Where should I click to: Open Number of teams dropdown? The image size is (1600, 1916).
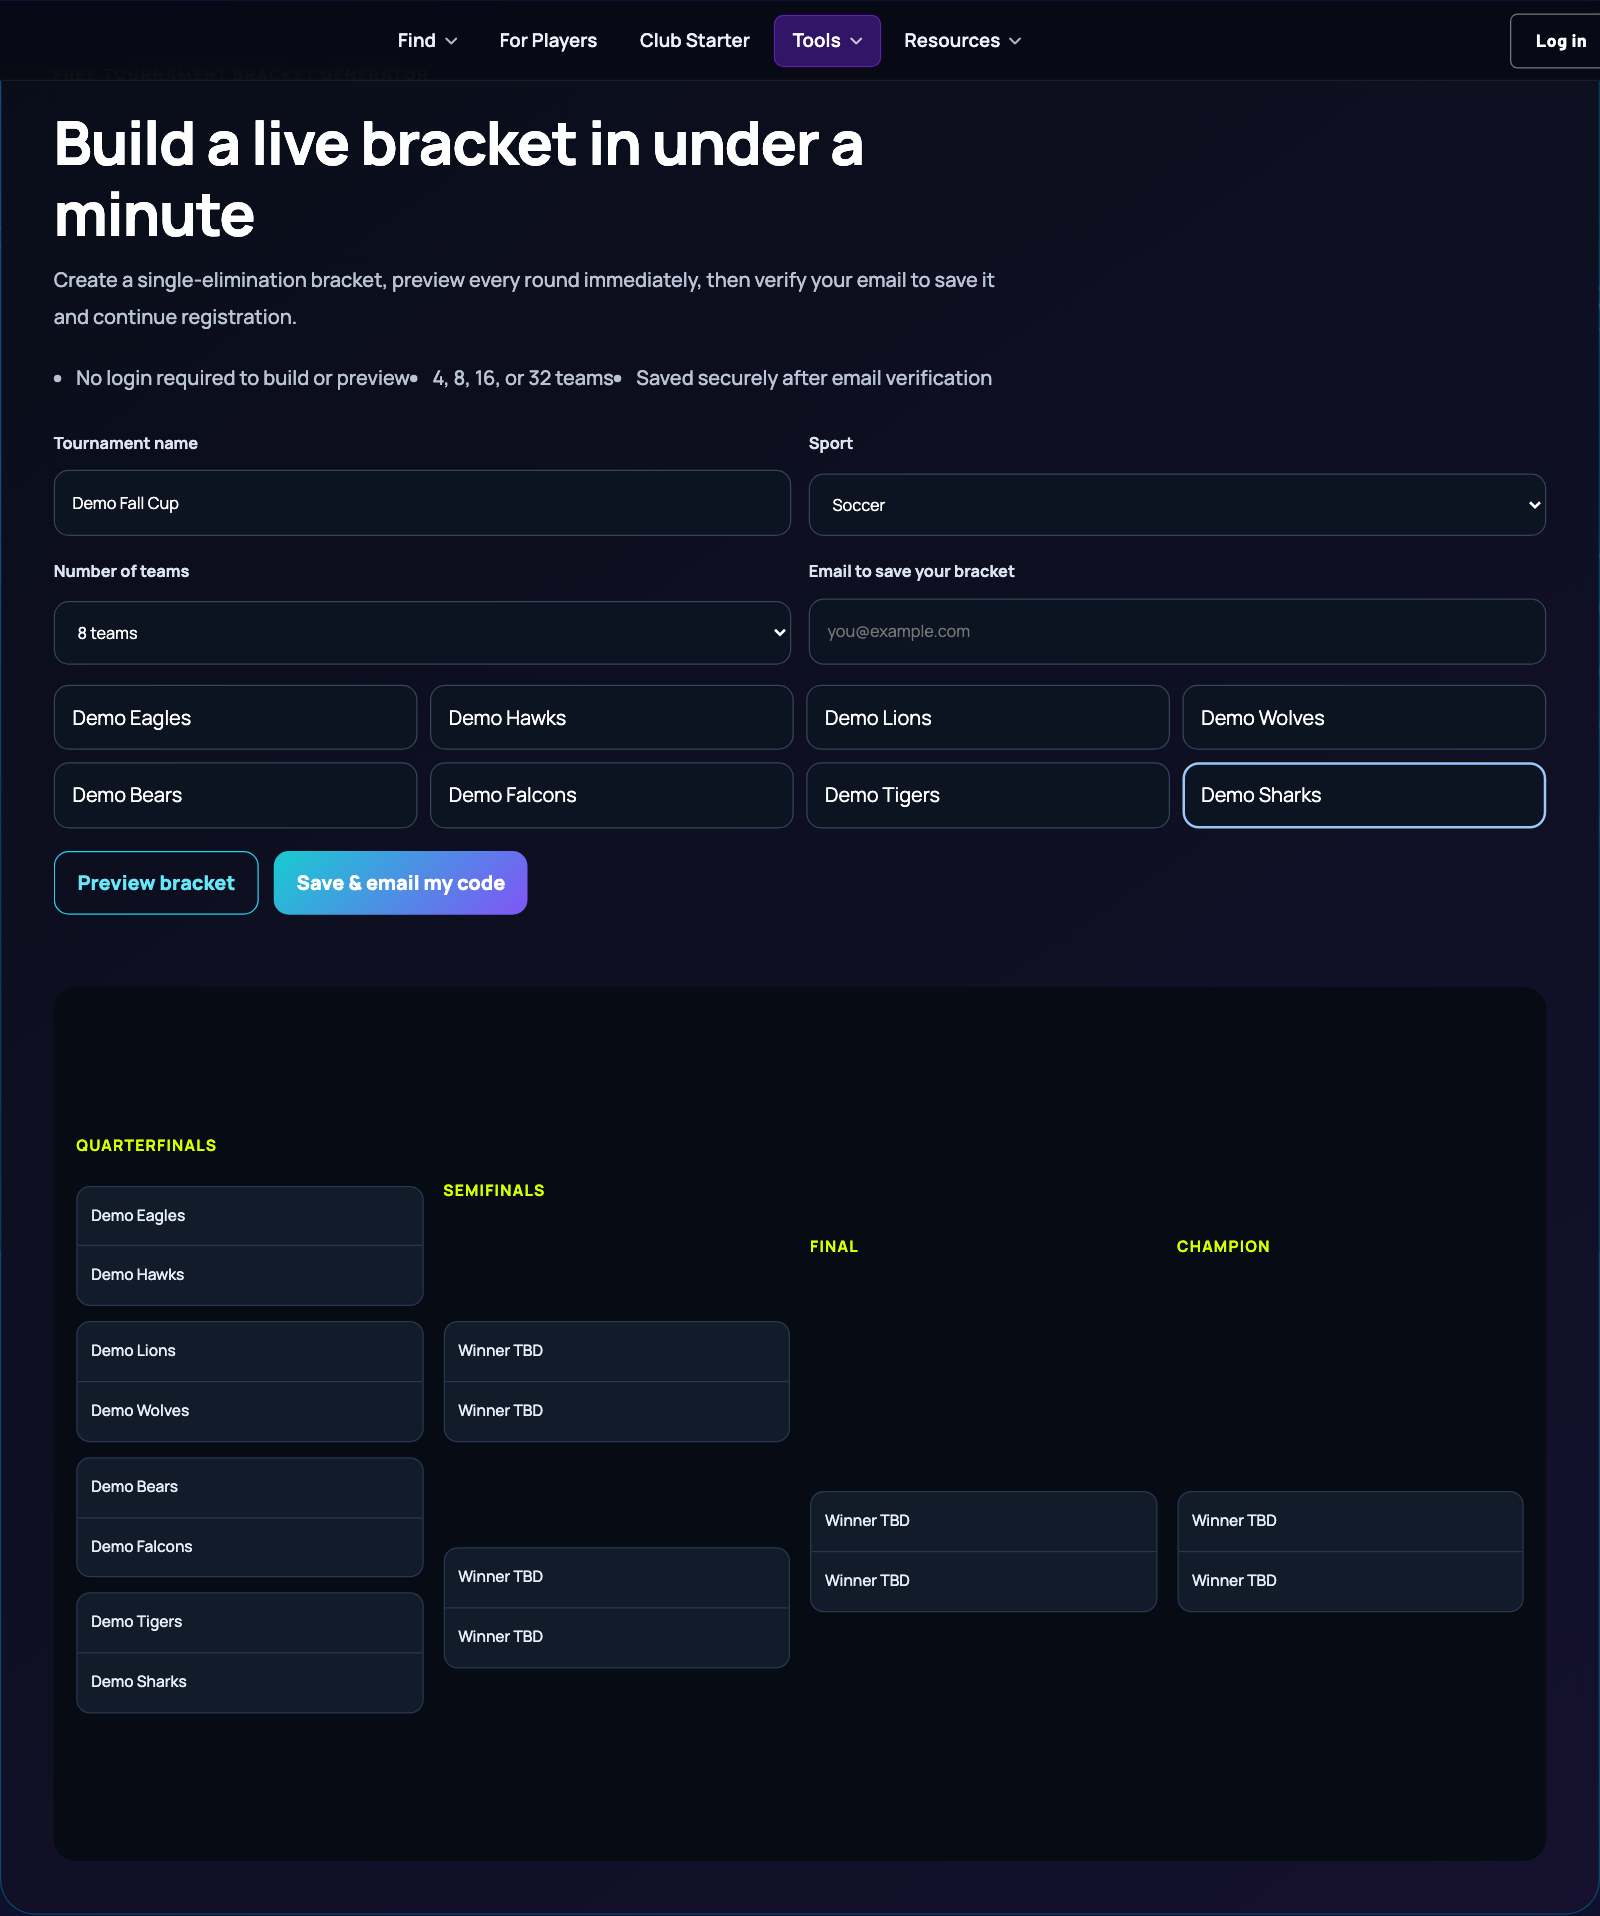pyautogui.click(x=422, y=633)
